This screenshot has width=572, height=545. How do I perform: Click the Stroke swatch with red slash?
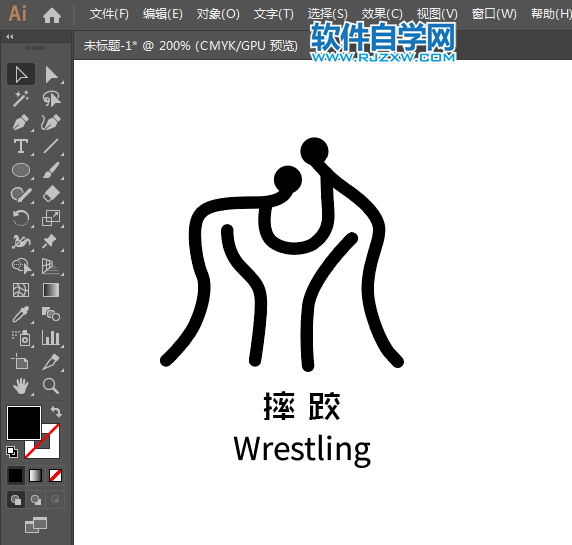(x=50, y=449)
